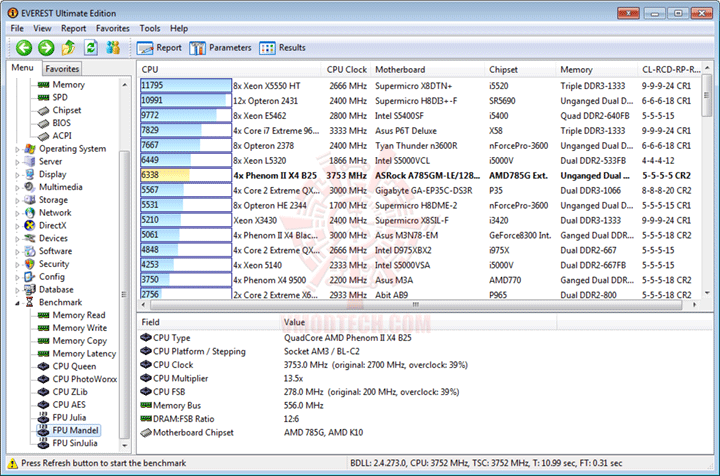Screen dimensions: 720x476
Task: Switch to the Menu tab
Action: [22, 68]
